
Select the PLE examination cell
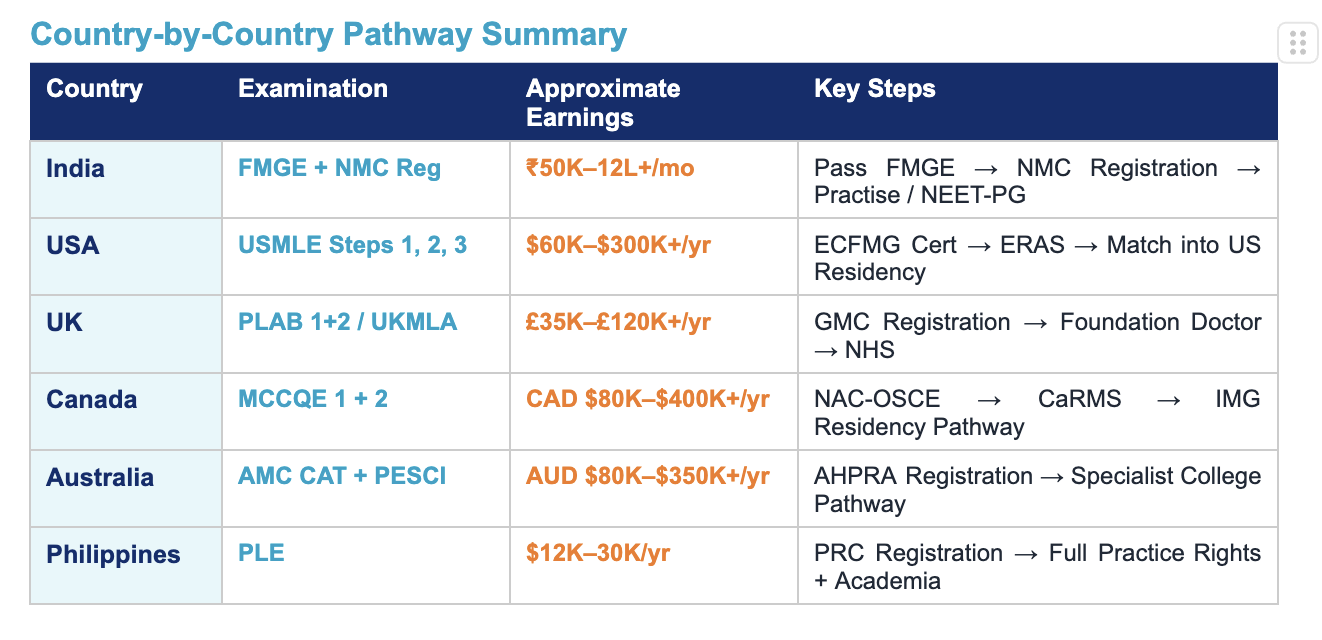click(x=261, y=553)
